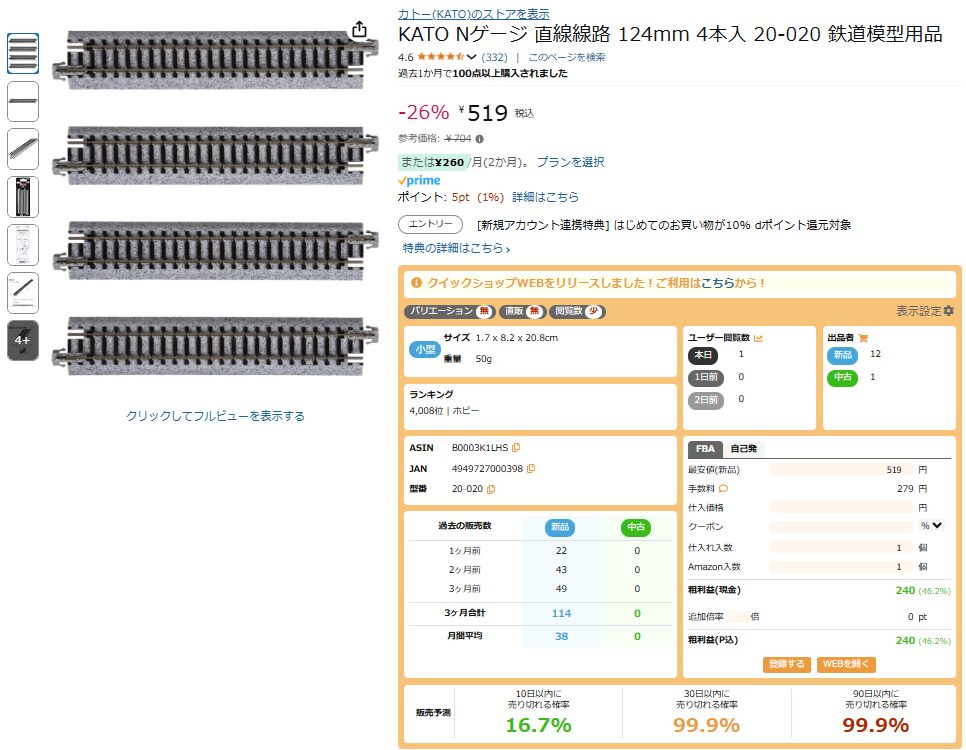Click the 月間平均 value 38

click(561, 636)
